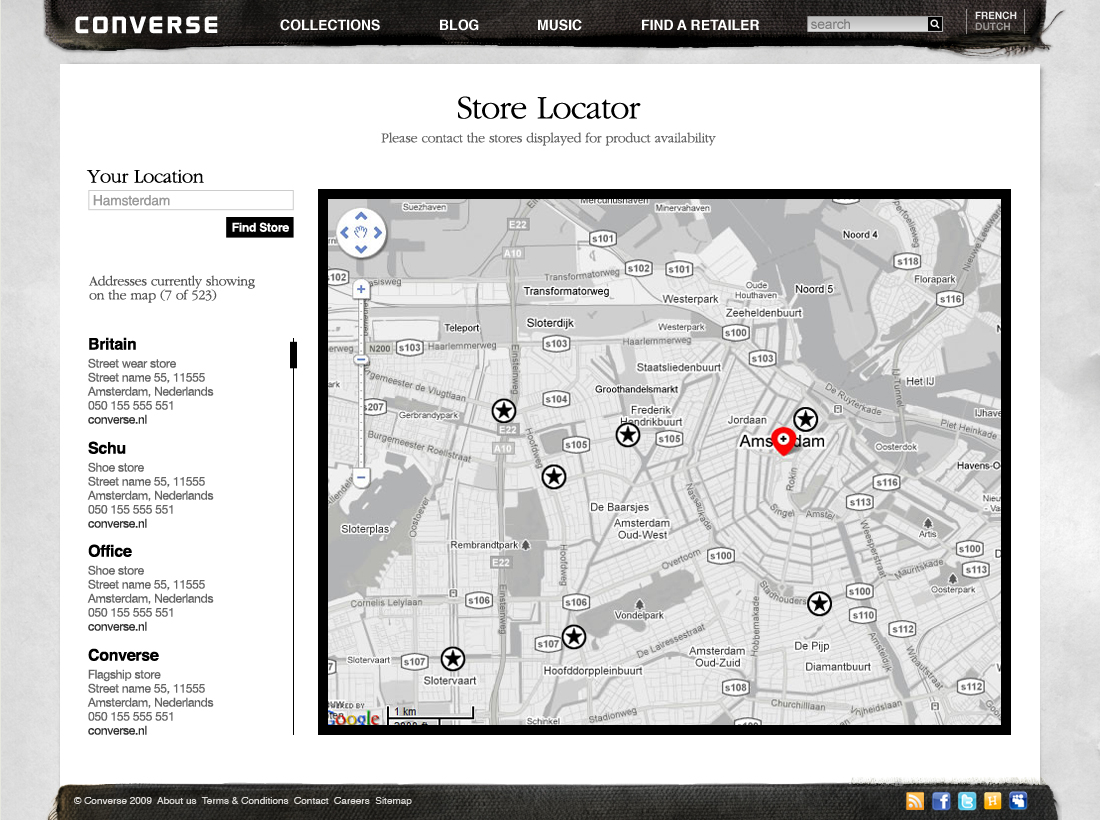Click the RSS feed icon
The height and width of the screenshot is (820, 1100).
tap(915, 801)
